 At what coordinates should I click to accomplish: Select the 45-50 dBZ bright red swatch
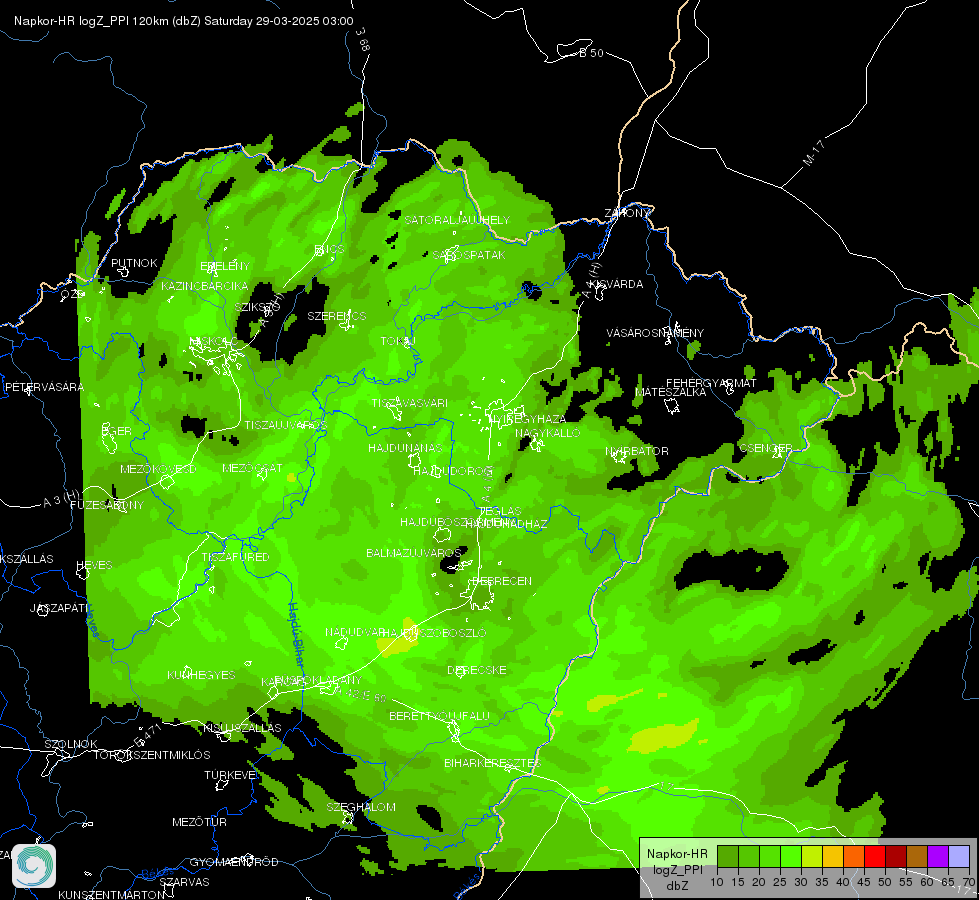pyautogui.click(x=875, y=857)
